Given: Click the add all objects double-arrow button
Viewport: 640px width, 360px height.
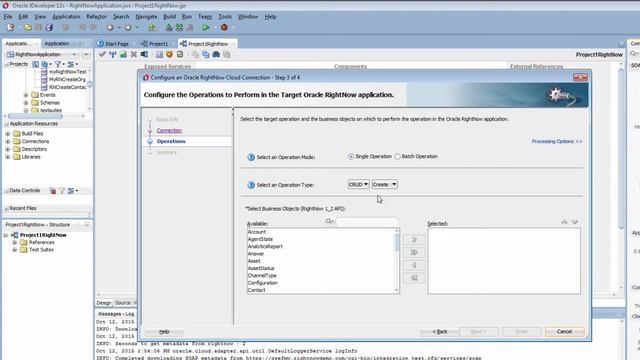Looking at the screenshot, I should pos(413,253).
